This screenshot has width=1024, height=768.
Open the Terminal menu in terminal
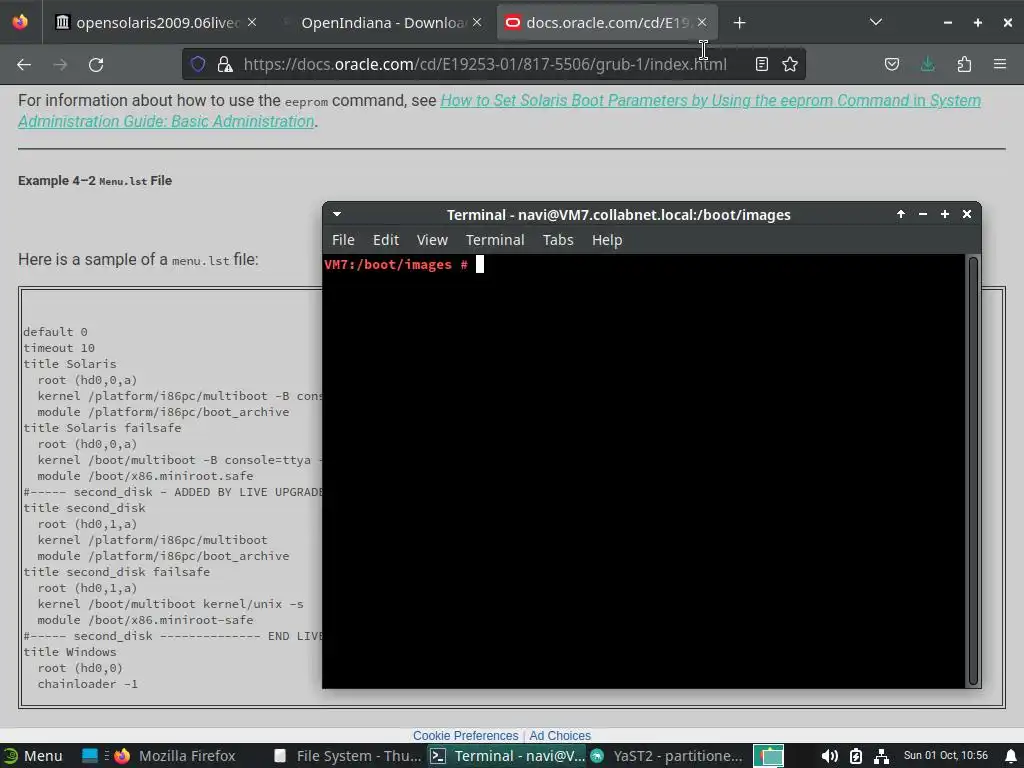coord(495,240)
